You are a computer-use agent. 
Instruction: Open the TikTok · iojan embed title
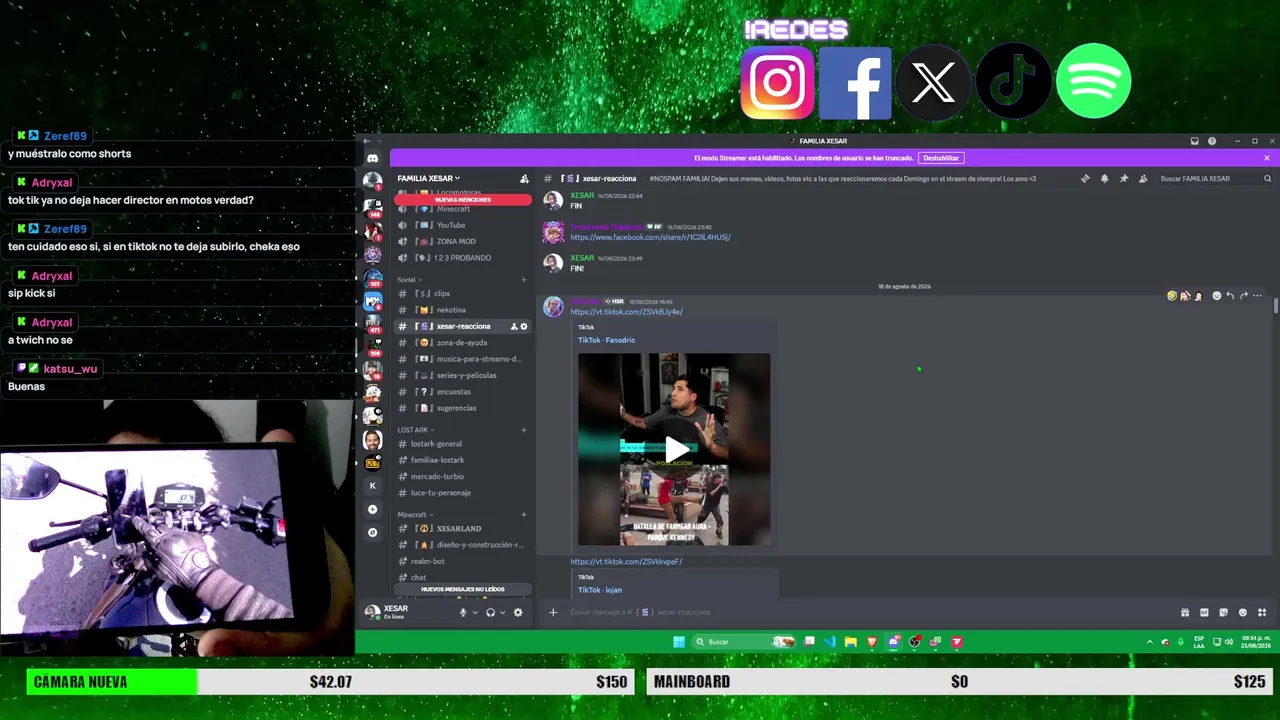600,590
